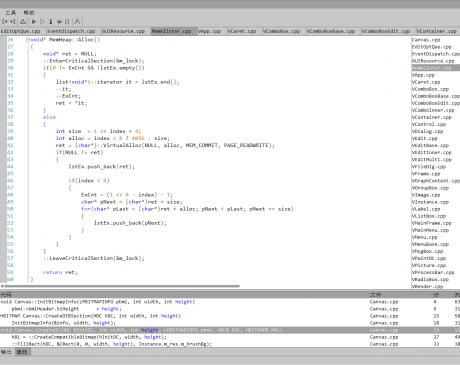The height and width of the screenshot is (365, 460).
Task: Select result row 'InitBitmapInfo(&info, width, height)'
Action: tap(230, 323)
